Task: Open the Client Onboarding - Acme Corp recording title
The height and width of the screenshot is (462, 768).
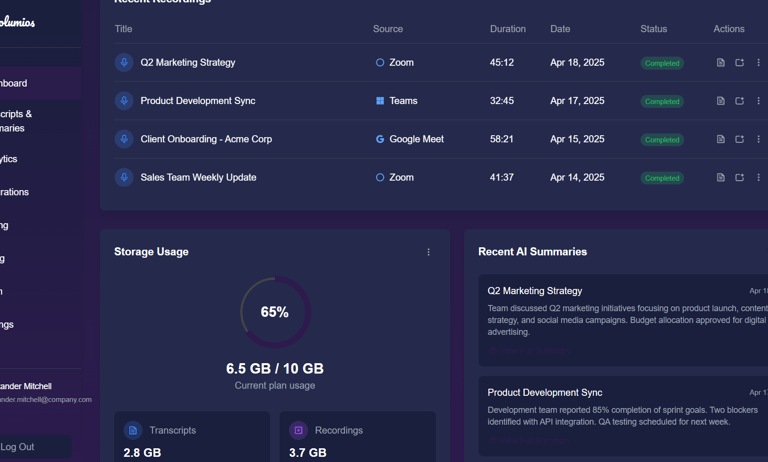Action: pyautogui.click(x=206, y=139)
